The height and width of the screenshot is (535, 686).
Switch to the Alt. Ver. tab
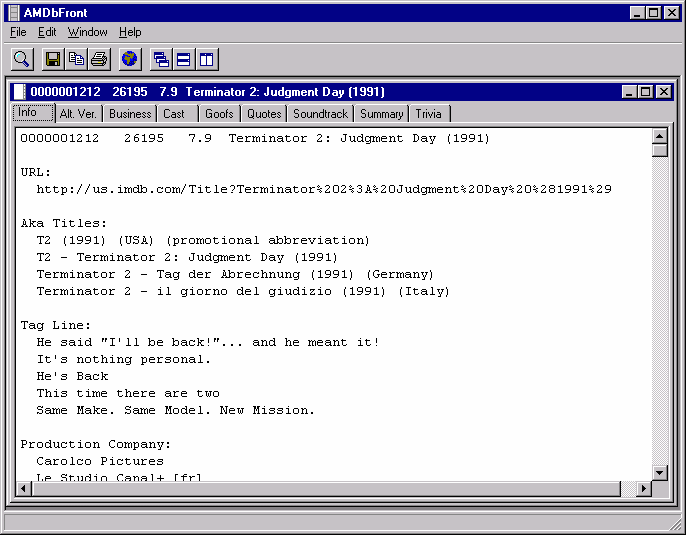pyautogui.click(x=79, y=114)
